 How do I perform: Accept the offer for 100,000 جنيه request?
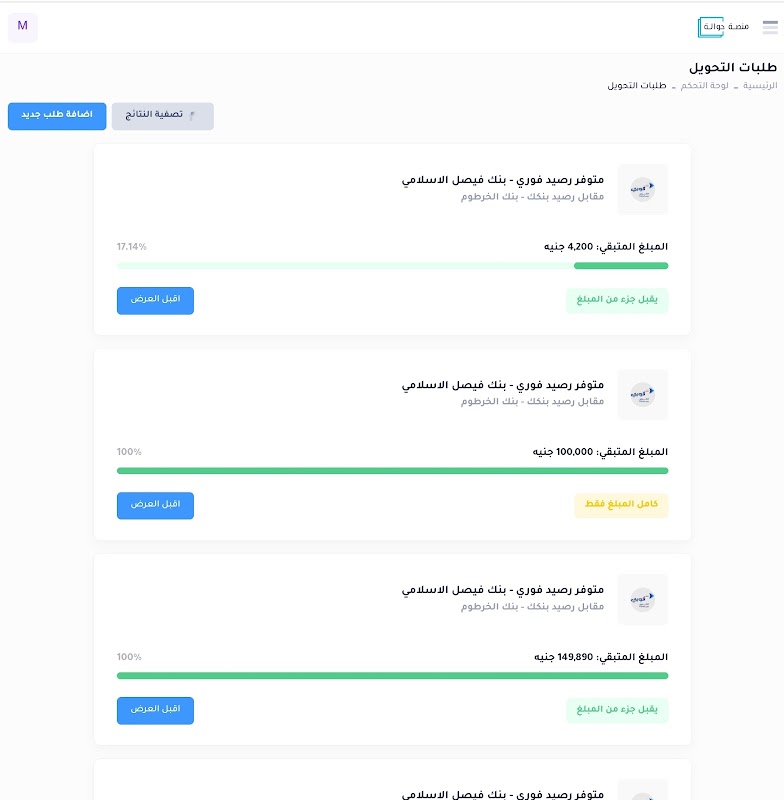[155, 506]
